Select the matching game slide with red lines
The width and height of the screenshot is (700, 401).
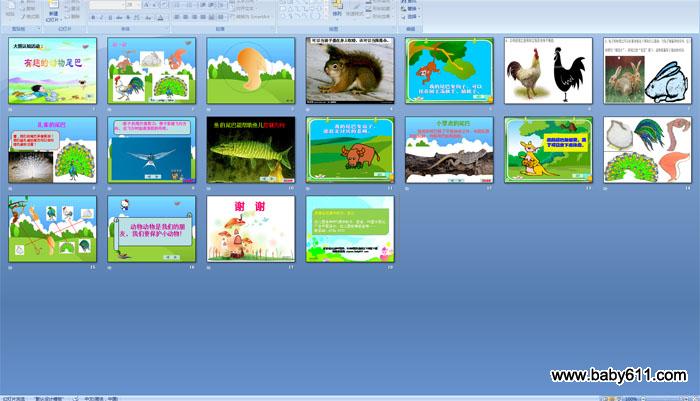tap(52, 229)
